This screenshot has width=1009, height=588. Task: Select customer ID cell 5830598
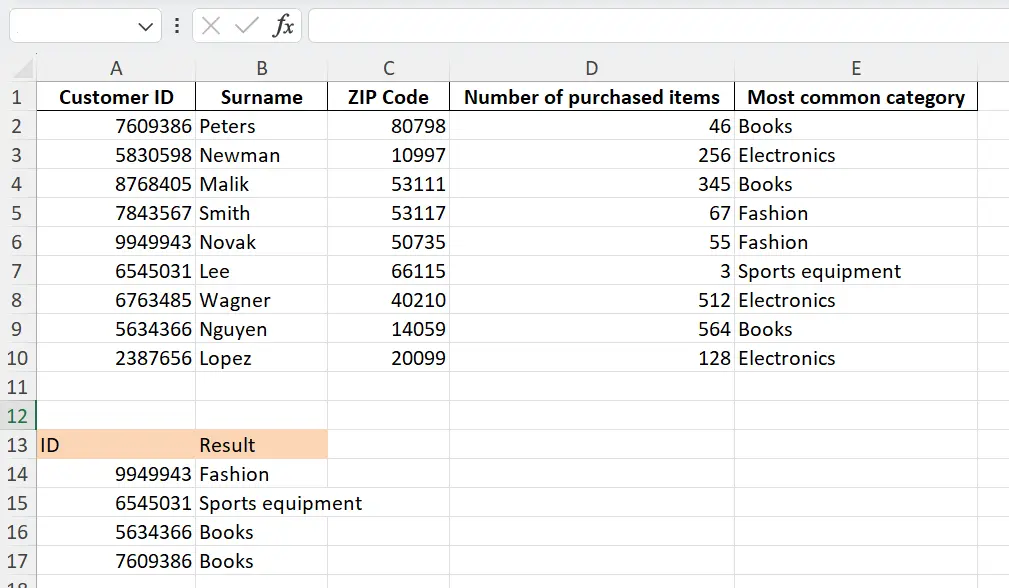coord(116,154)
